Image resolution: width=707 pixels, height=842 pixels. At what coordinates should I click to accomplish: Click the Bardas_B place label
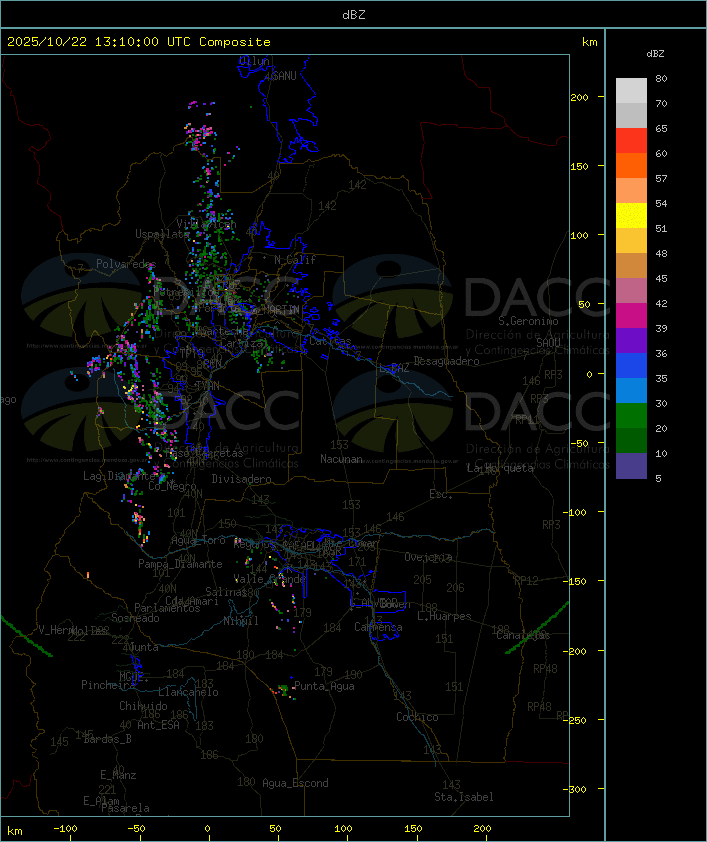tap(107, 739)
